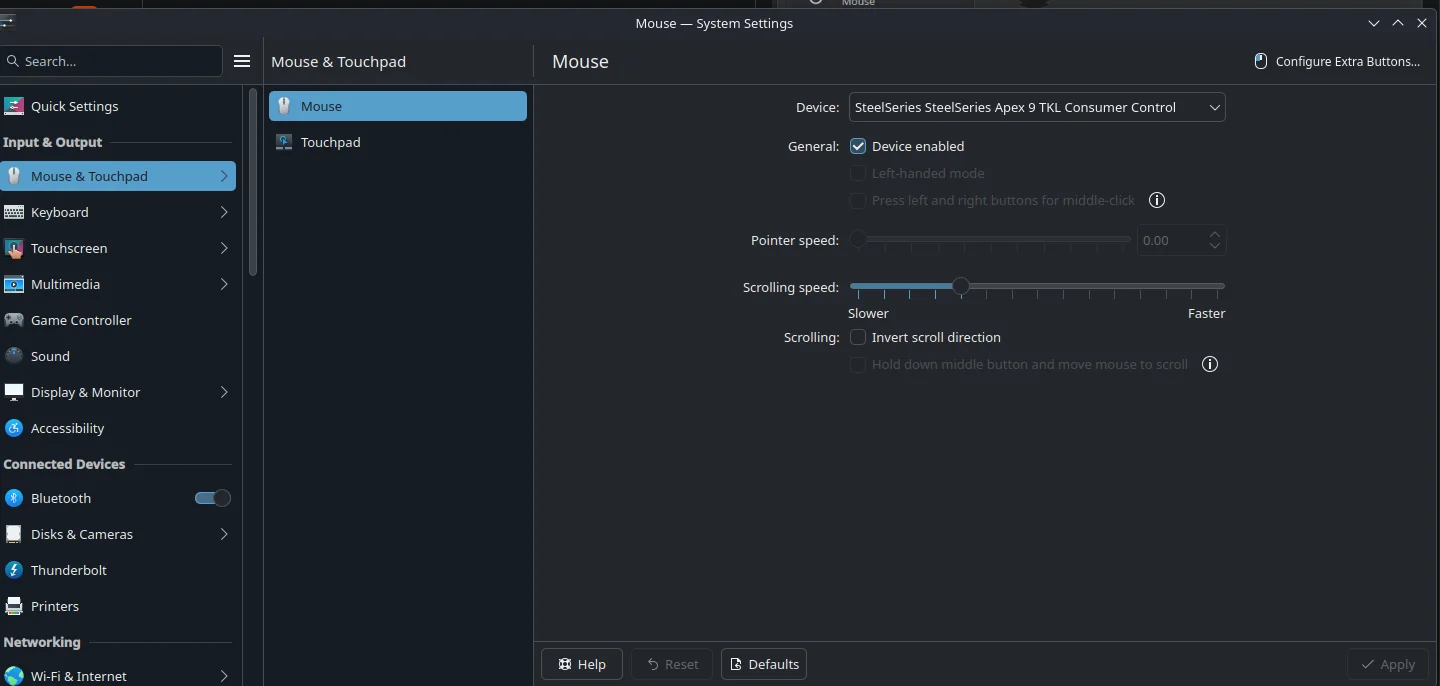
Task: Click the Reset button
Action: point(672,664)
